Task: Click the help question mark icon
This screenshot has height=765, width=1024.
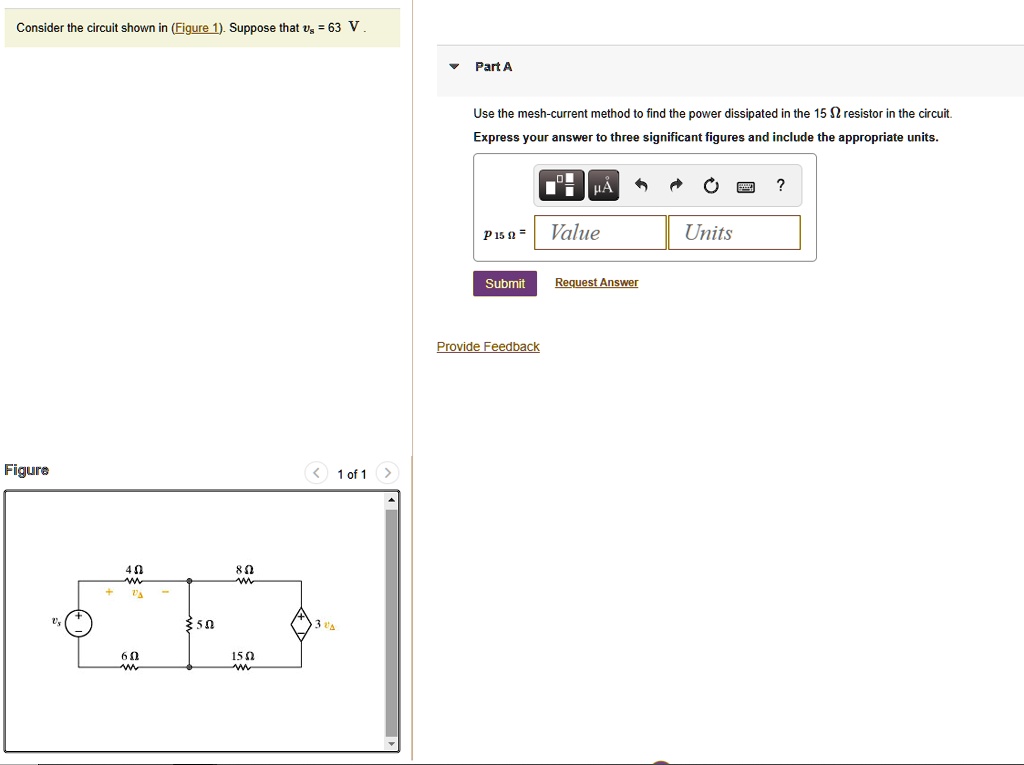Action: 780,185
